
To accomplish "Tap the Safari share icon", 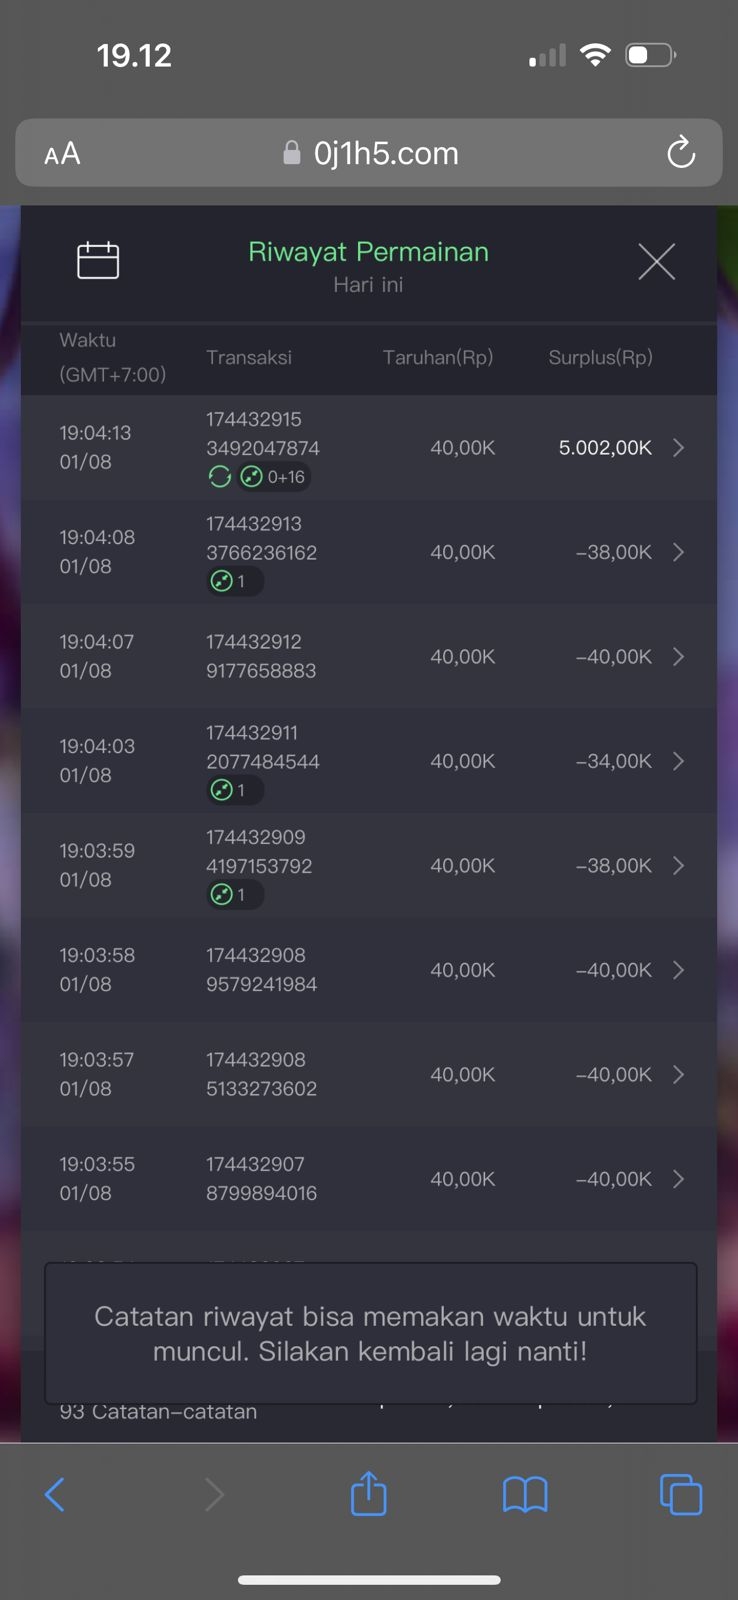I will pyautogui.click(x=368, y=1495).
